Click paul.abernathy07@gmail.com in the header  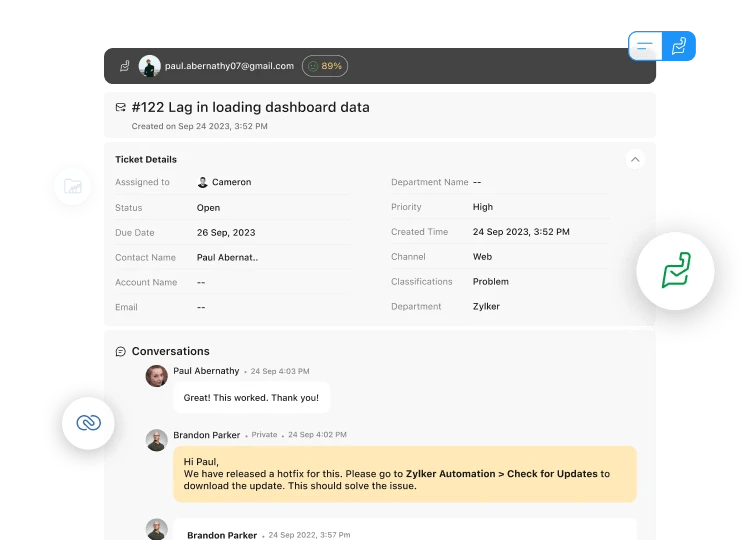point(229,66)
